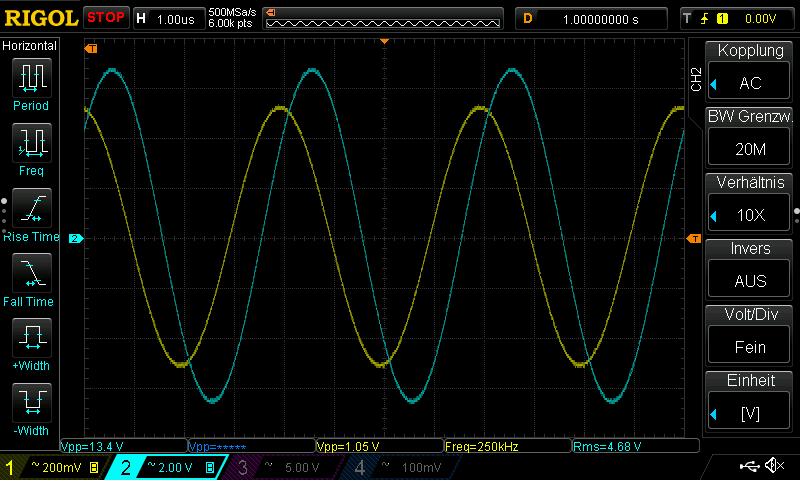Click the channel 2 ground level marker
The height and width of the screenshot is (480, 800).
click(76, 238)
